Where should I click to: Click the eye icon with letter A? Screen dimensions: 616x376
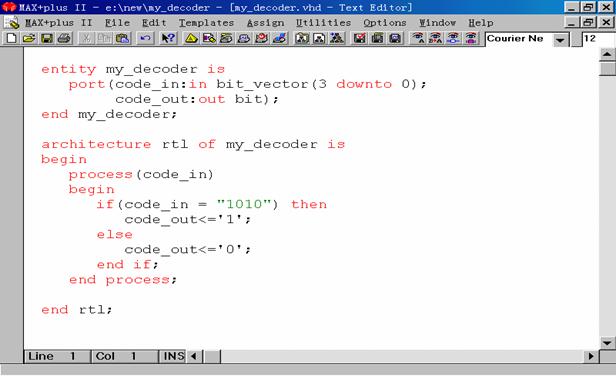[418, 38]
